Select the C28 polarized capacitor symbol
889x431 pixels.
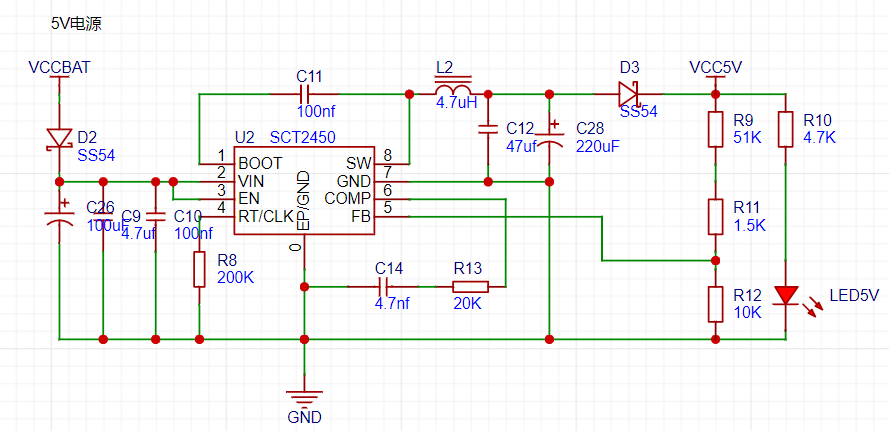coord(549,135)
